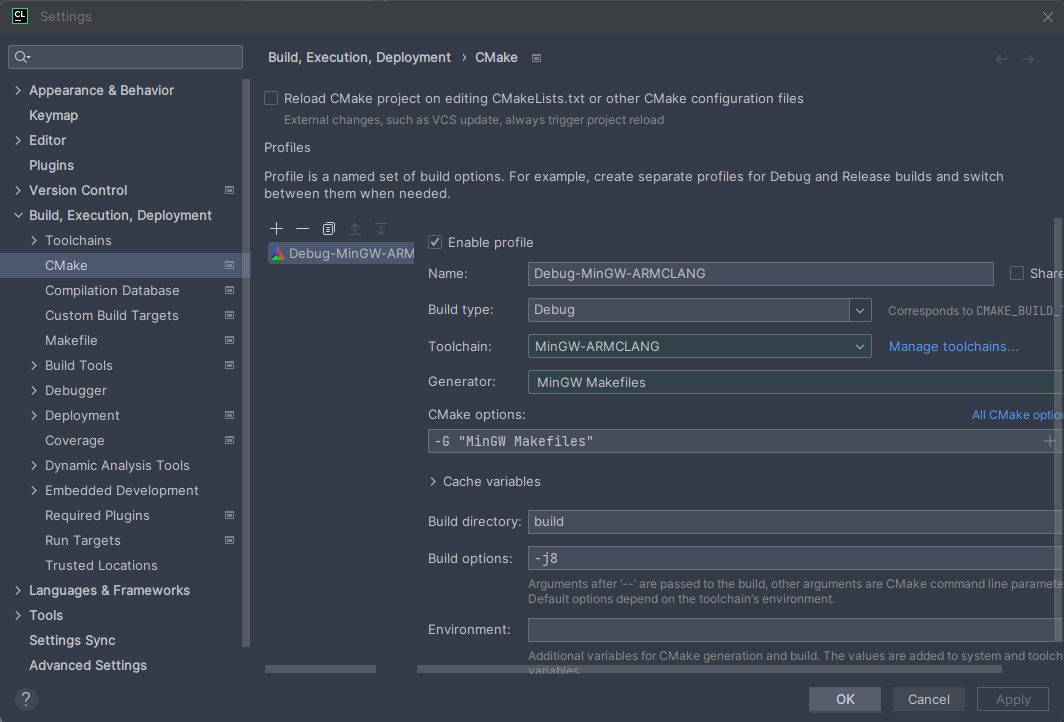The image size is (1064, 722).
Task: Expand the Tools category
Action: (x=18, y=615)
